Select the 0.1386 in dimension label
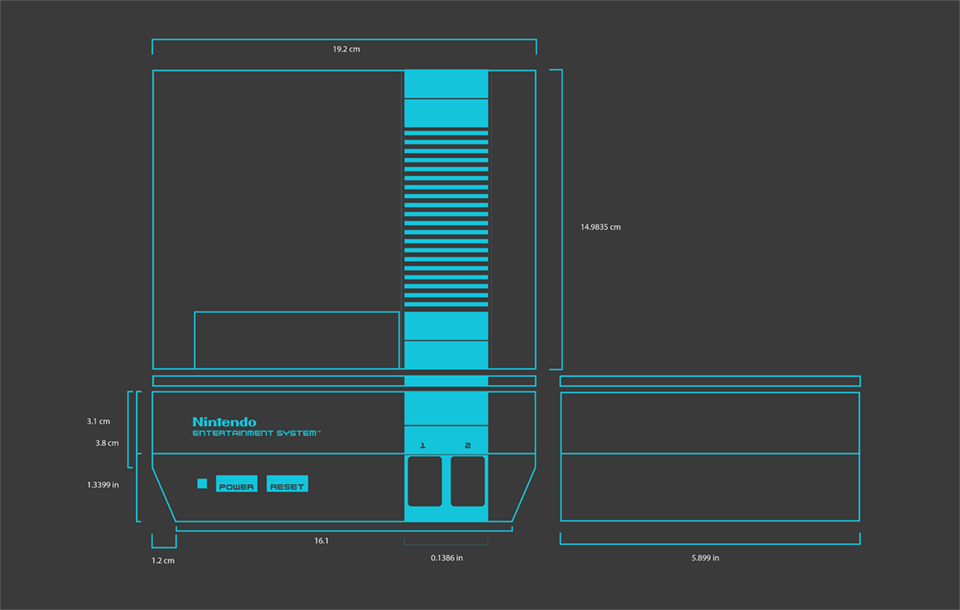This screenshot has width=960, height=610. pos(447,558)
